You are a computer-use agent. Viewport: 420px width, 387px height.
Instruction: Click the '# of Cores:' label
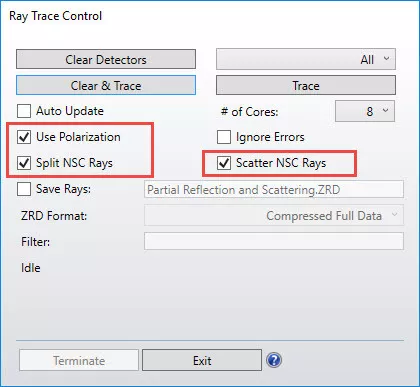click(249, 112)
